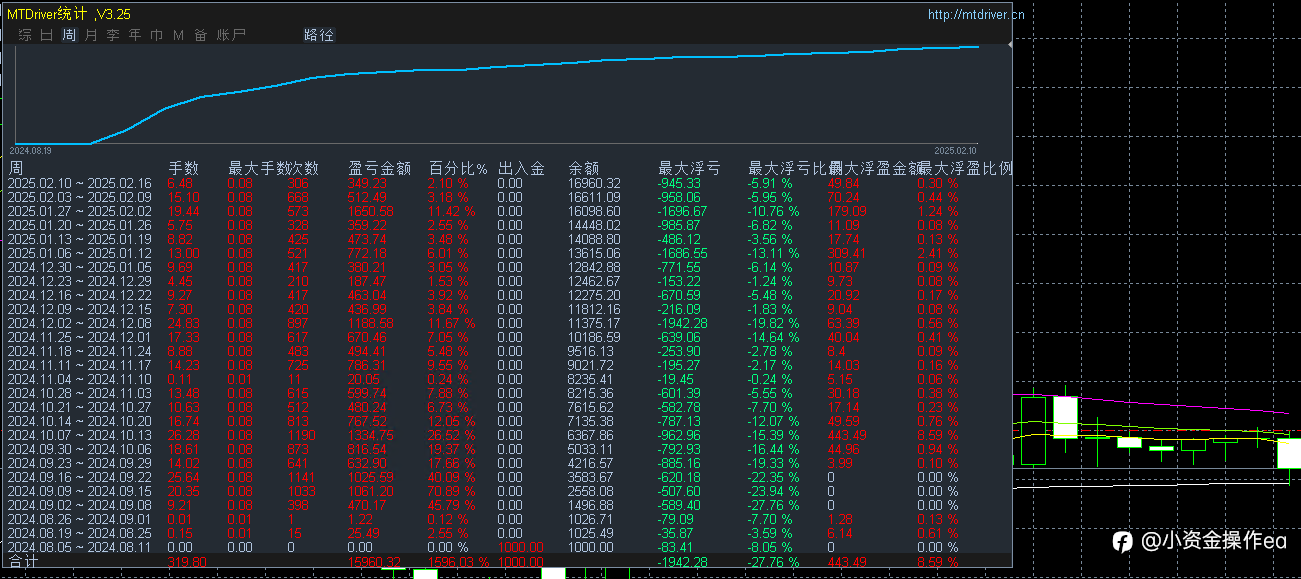Click the 百分比% column header
This screenshot has width=1301, height=579.
coord(458,168)
